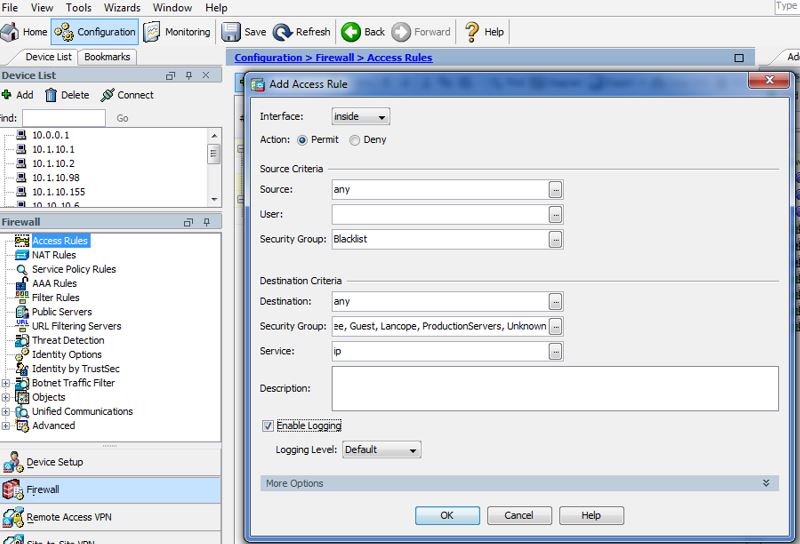Select Access Rules tree item
Viewport: 800px width, 544px height.
click(x=60, y=240)
